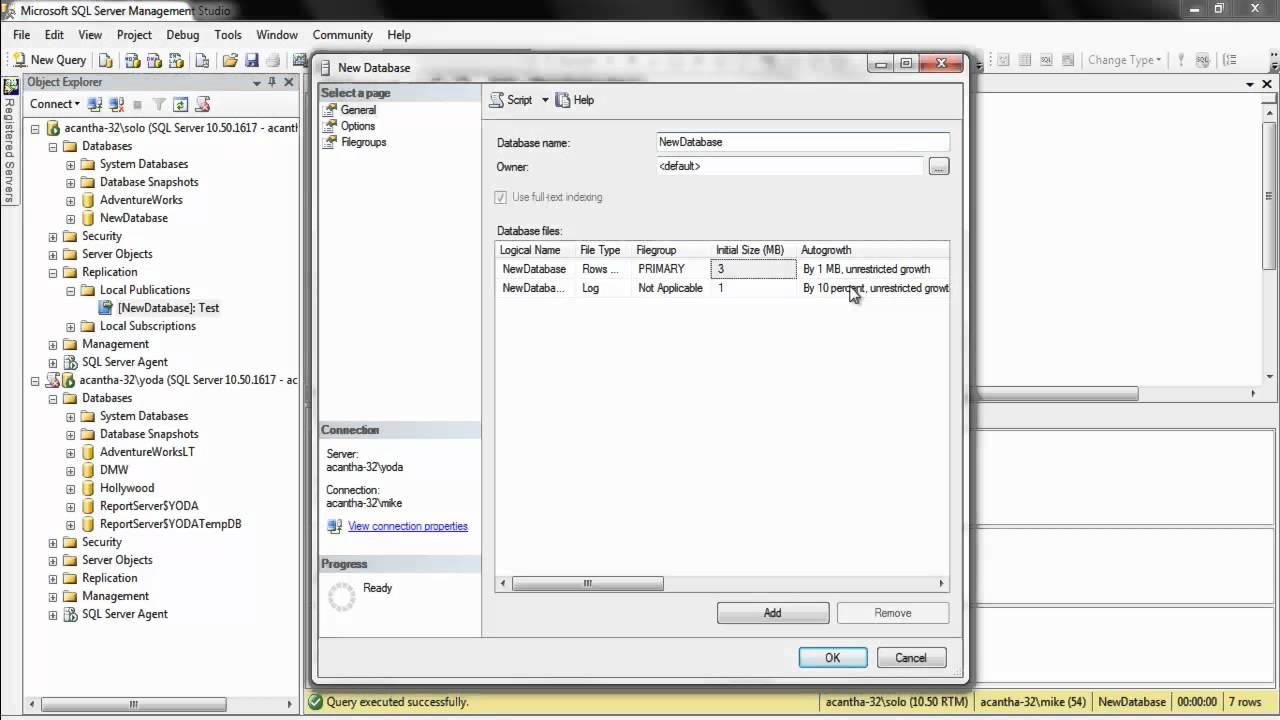Open View connection properties link
This screenshot has height=720, width=1280.
point(407,526)
